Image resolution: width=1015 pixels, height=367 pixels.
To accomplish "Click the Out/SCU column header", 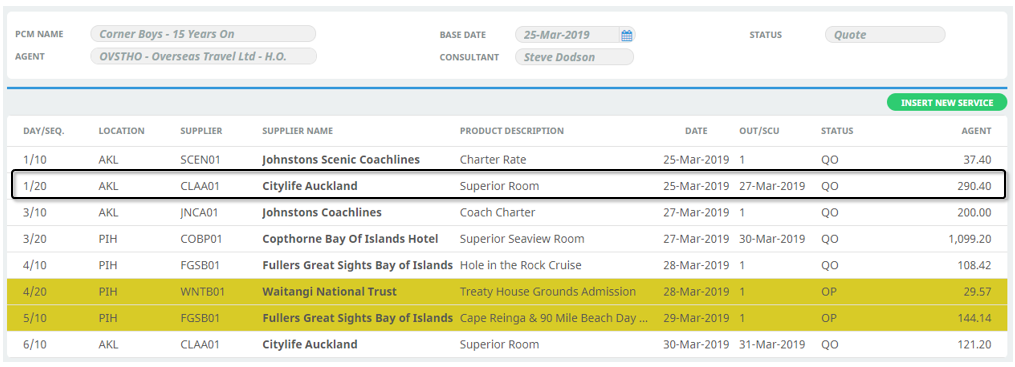I will coord(759,131).
